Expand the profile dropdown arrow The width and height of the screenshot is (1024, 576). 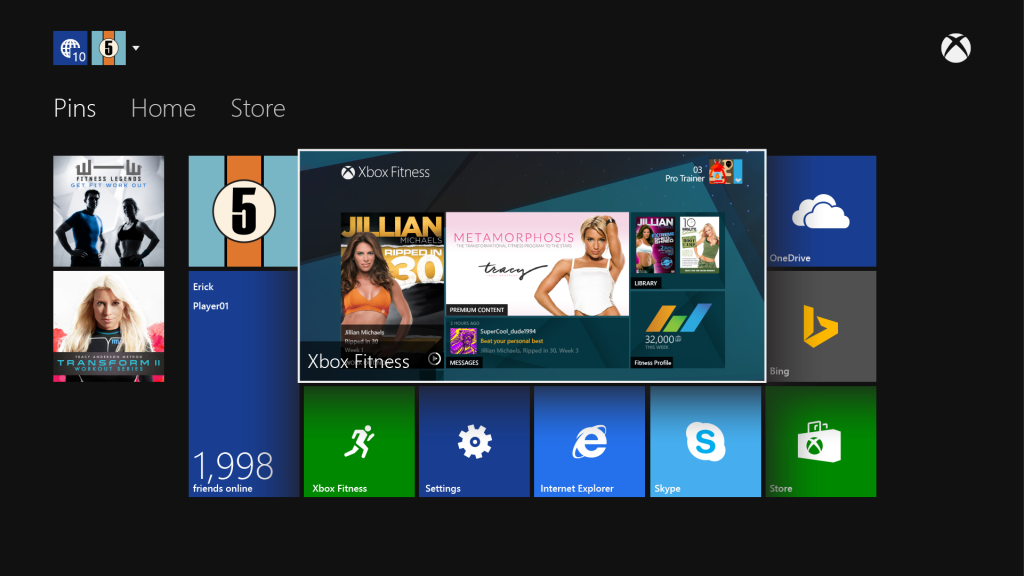(x=136, y=48)
